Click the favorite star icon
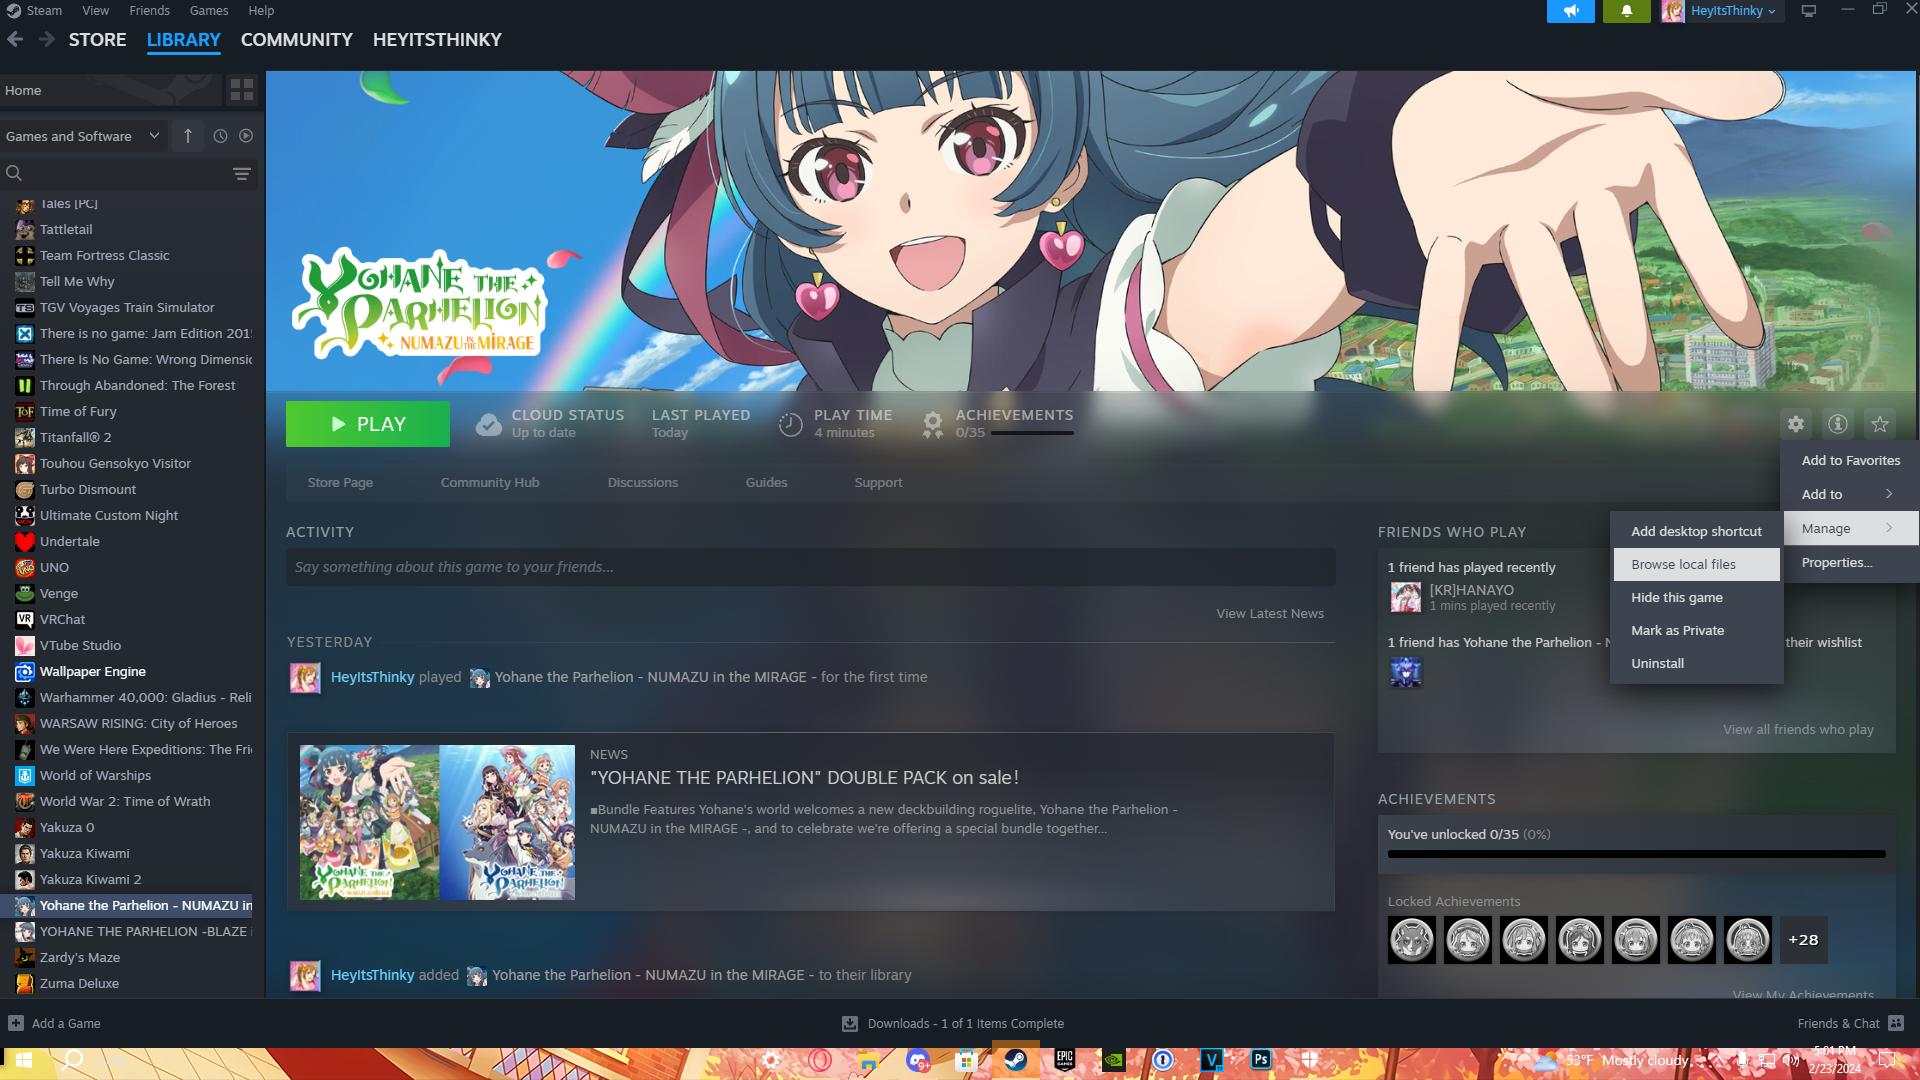The image size is (1920, 1080). [1880, 424]
